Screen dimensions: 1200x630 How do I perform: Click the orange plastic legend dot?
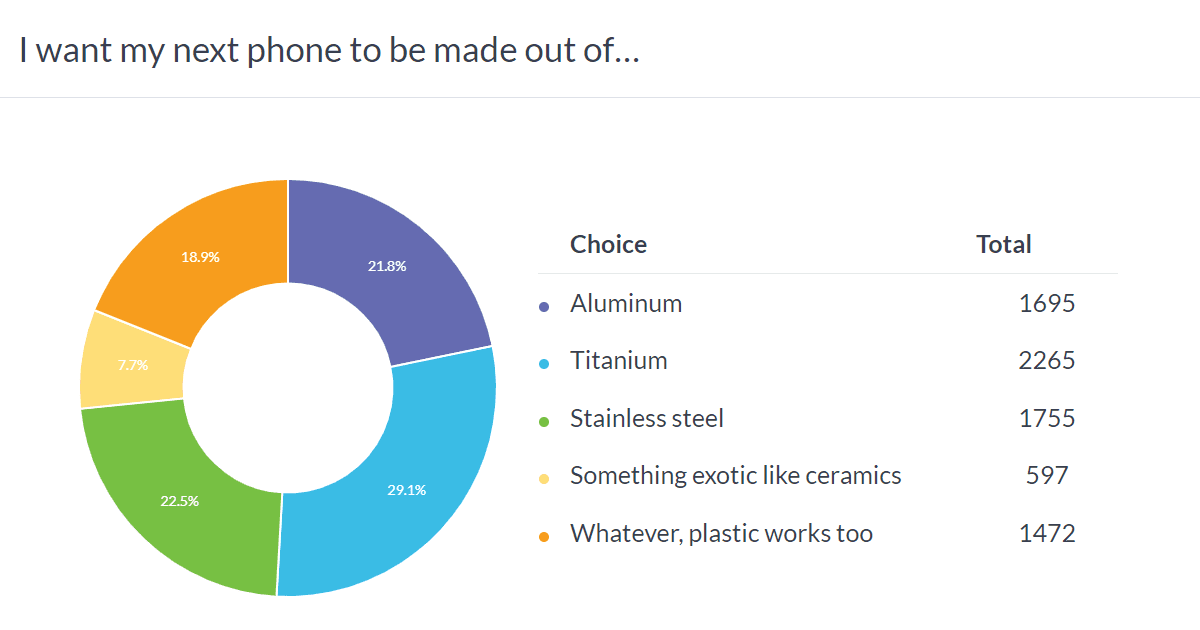544,537
